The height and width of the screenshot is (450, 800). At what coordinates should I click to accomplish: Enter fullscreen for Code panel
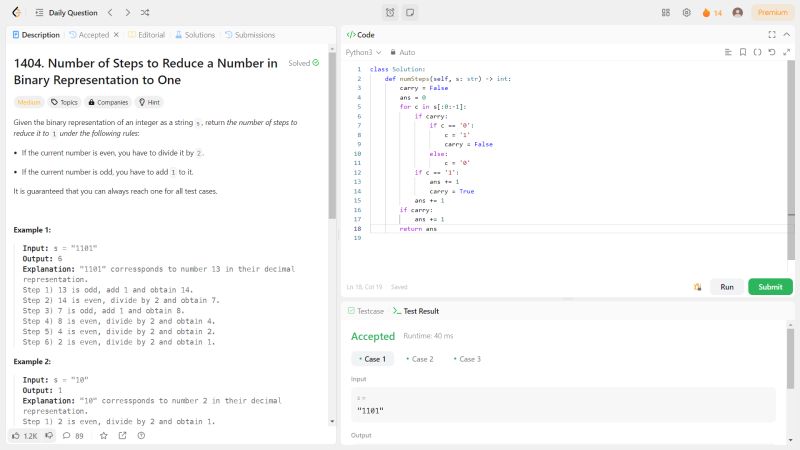click(772, 35)
